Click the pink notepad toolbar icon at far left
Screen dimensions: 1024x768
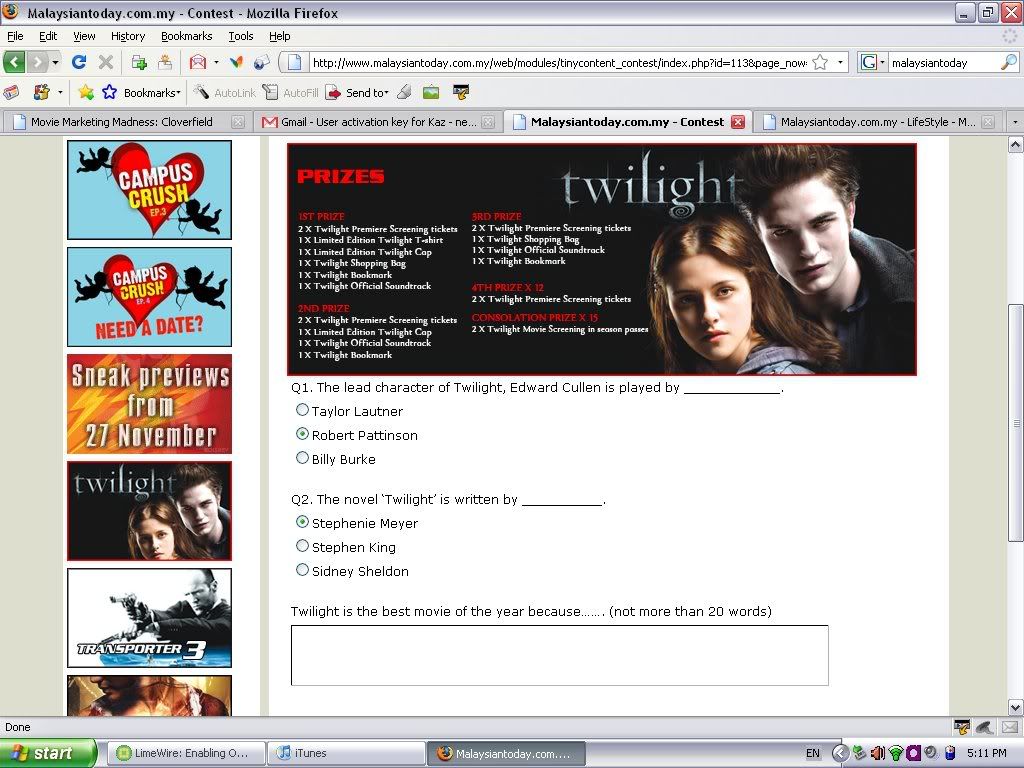[11, 92]
